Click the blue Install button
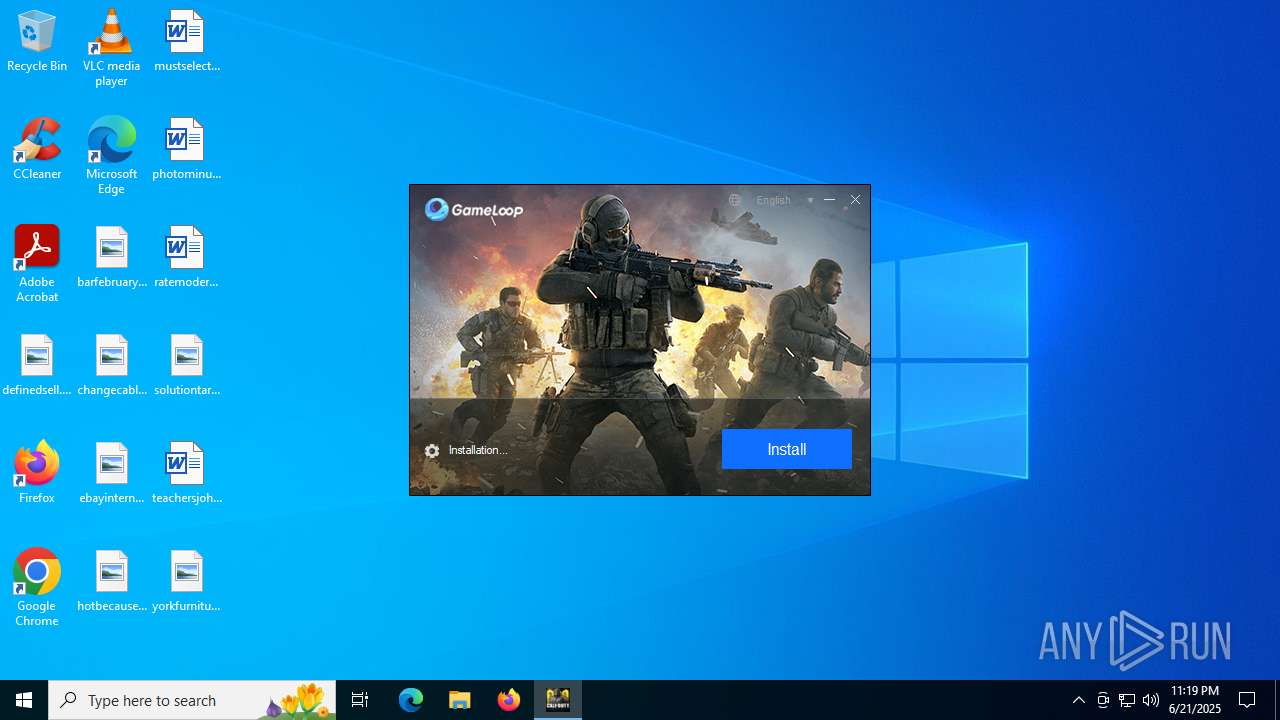This screenshot has width=1280, height=720. tap(786, 449)
